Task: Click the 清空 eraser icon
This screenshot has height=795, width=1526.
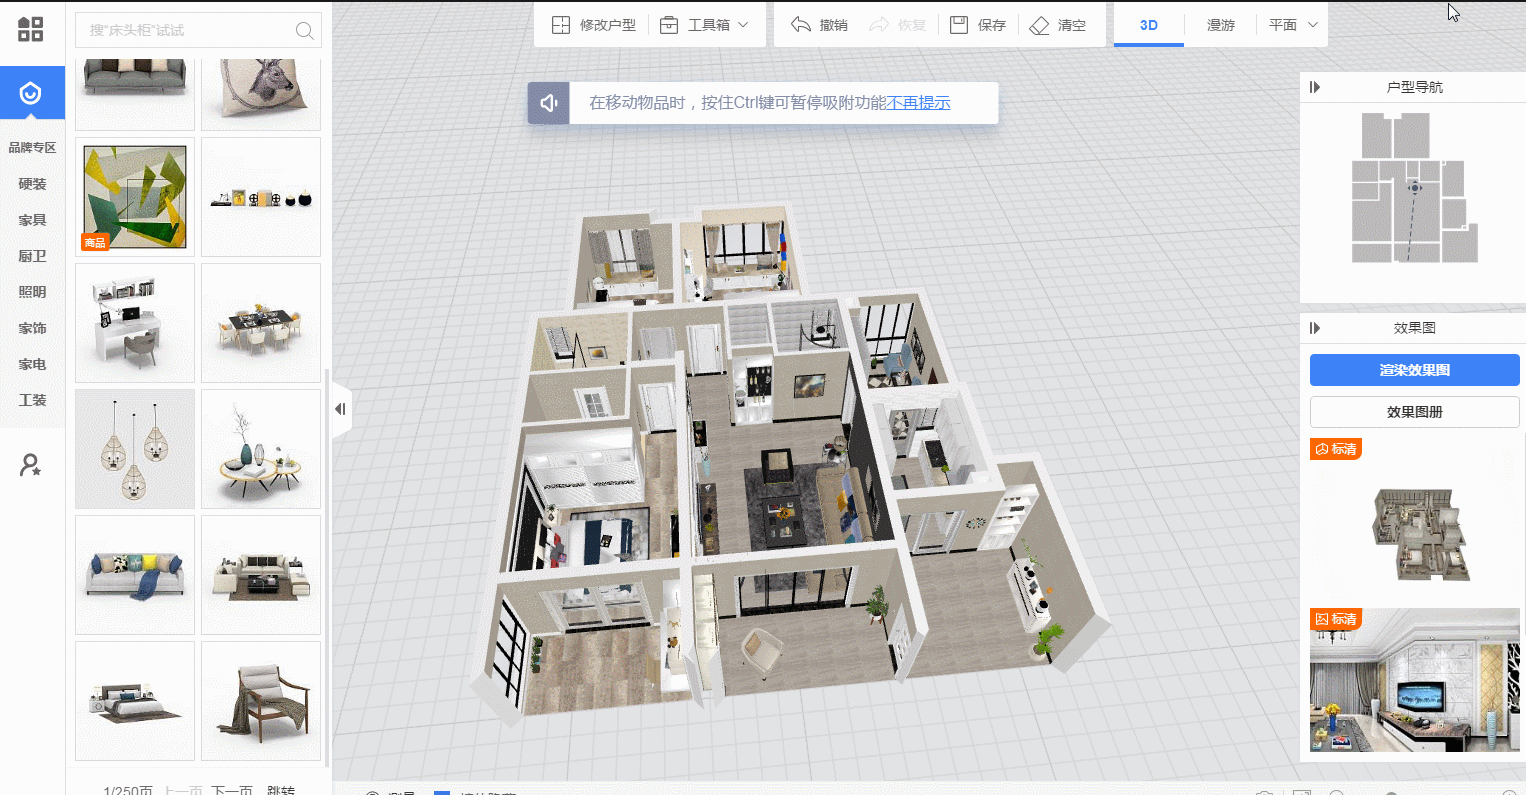Action: 1039,25
